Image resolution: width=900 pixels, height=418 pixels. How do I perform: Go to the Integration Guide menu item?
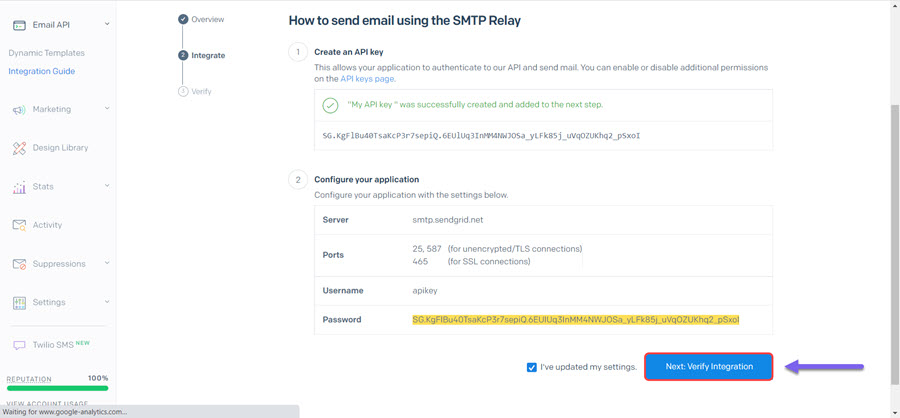pos(41,71)
